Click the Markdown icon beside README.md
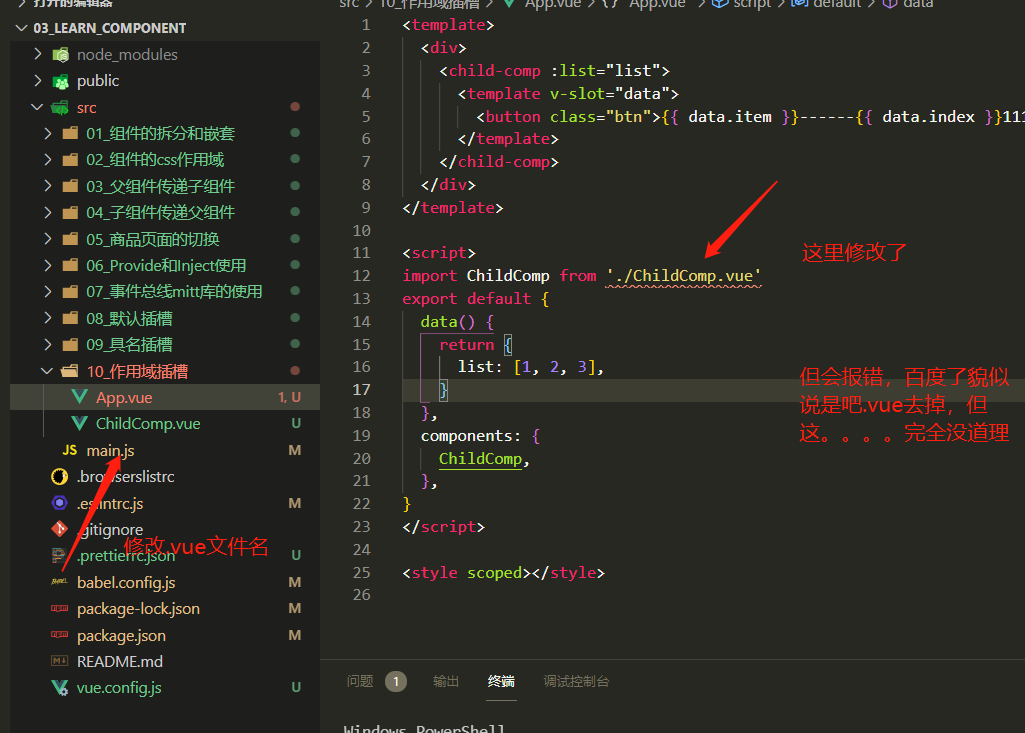 58,661
